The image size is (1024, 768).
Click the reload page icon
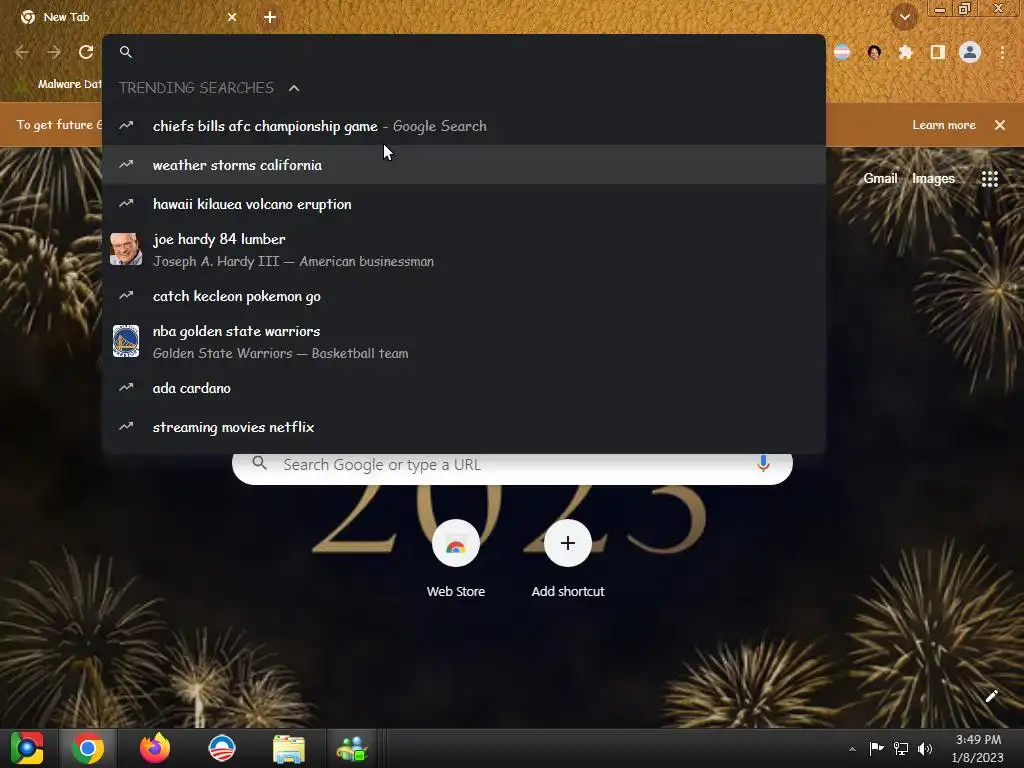click(x=86, y=52)
